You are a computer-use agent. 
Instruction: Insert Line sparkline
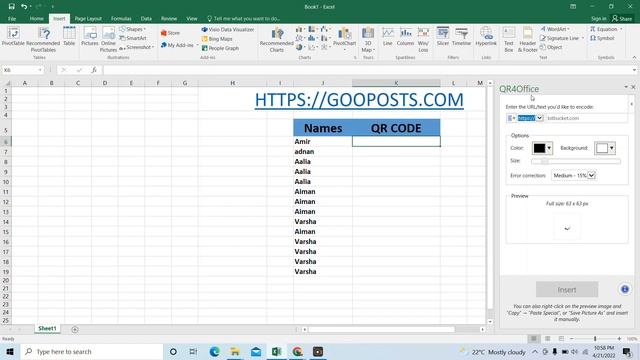(387, 37)
